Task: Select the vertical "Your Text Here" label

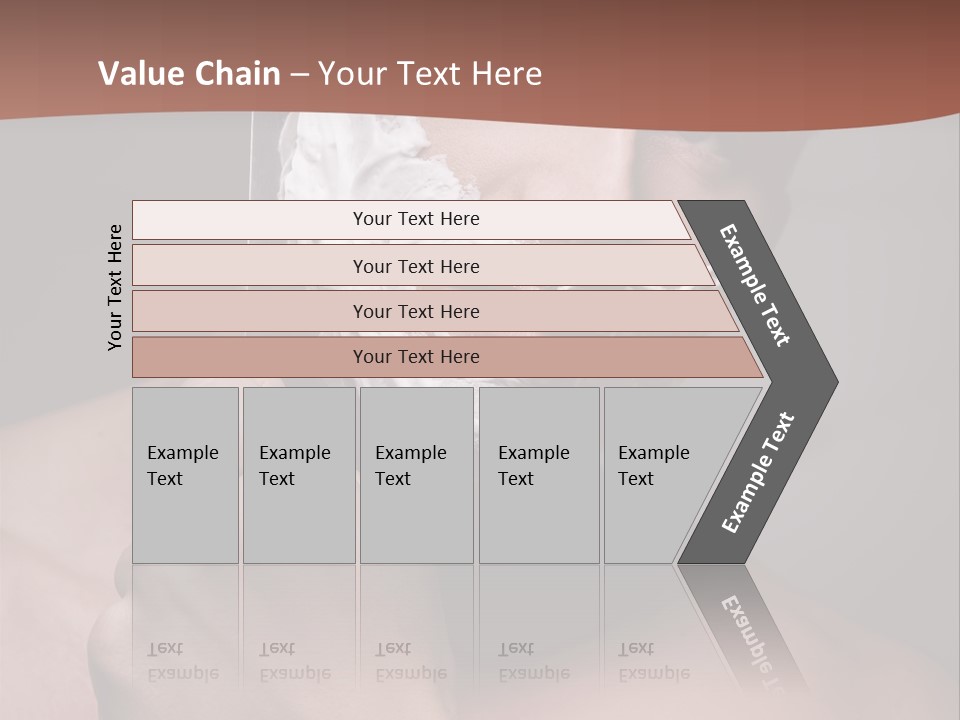Action: 115,287
